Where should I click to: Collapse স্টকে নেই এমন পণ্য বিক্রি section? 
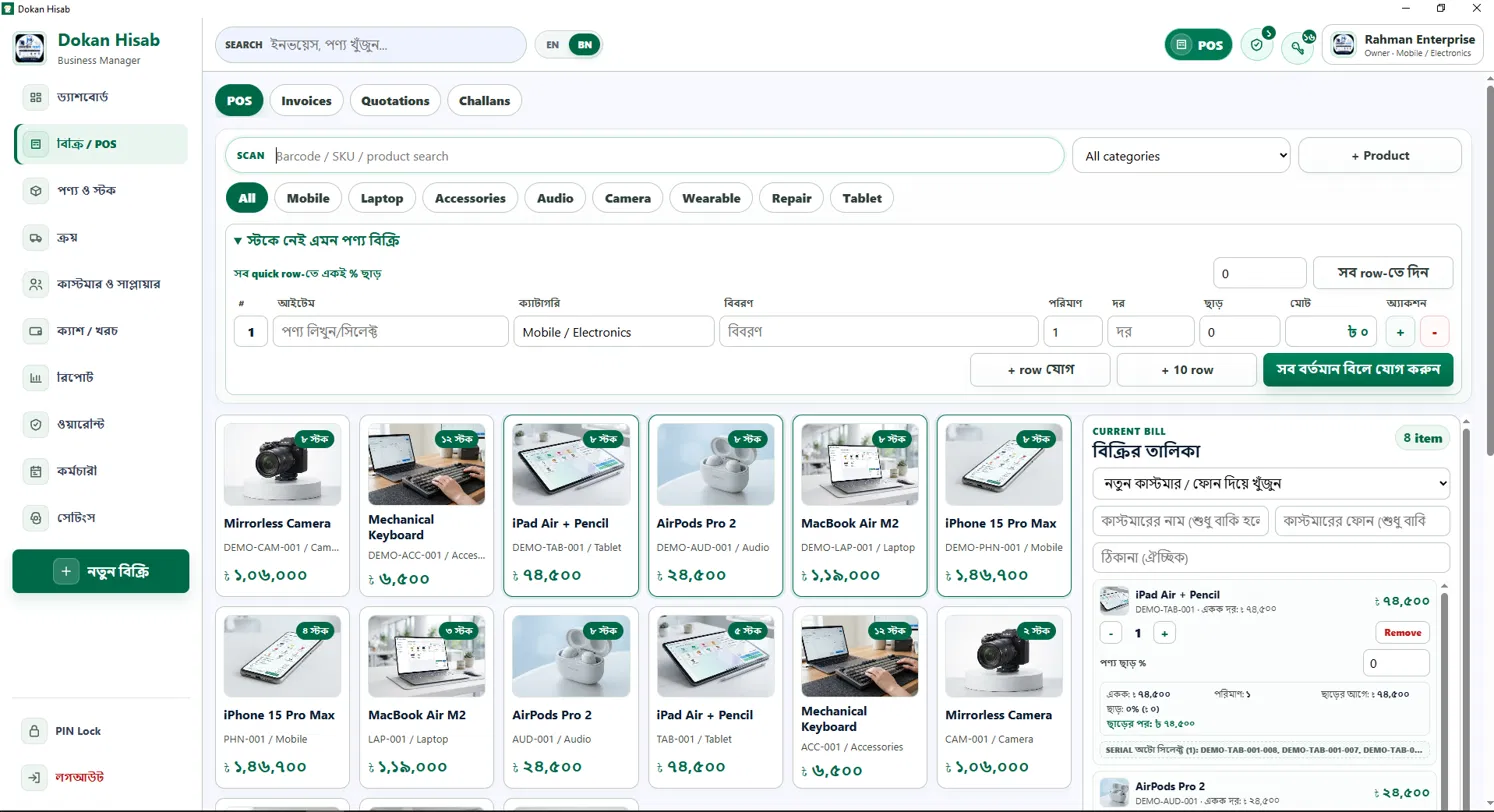pos(318,241)
